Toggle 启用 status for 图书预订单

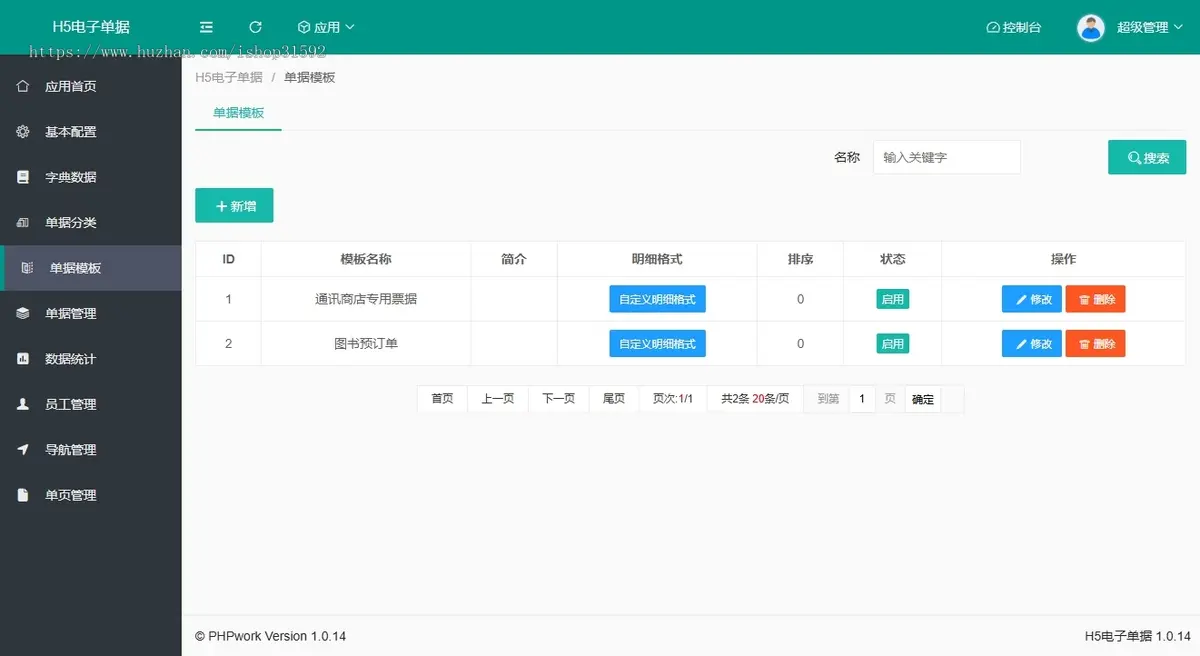[x=892, y=344]
